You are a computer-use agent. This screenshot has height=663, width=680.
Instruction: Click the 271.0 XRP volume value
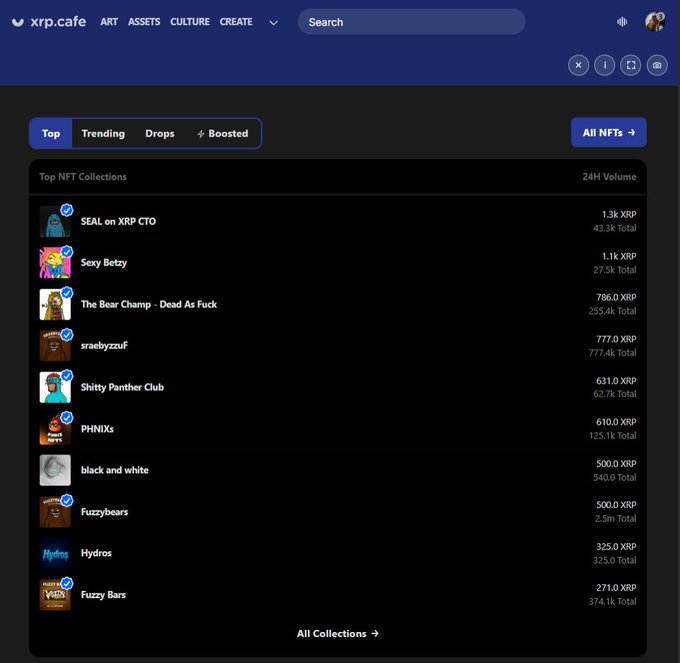pyautogui.click(x=616, y=588)
